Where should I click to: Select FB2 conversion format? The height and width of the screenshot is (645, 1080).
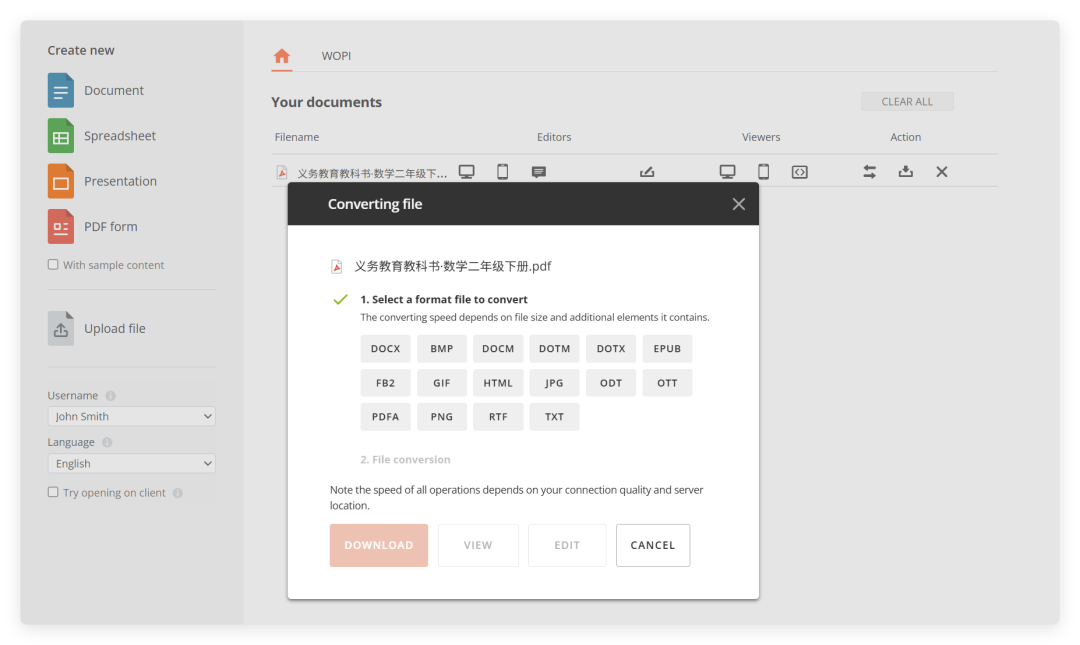(385, 383)
